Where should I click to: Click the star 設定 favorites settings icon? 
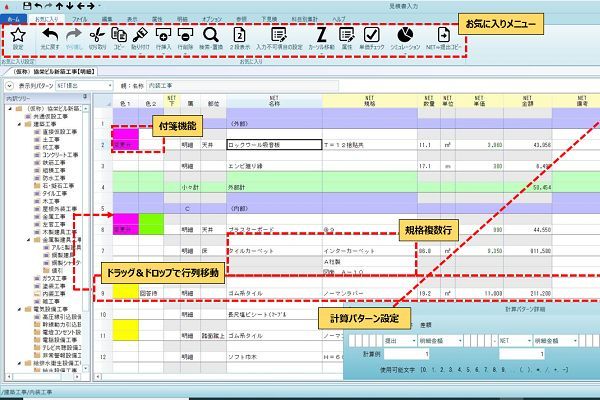(20, 39)
